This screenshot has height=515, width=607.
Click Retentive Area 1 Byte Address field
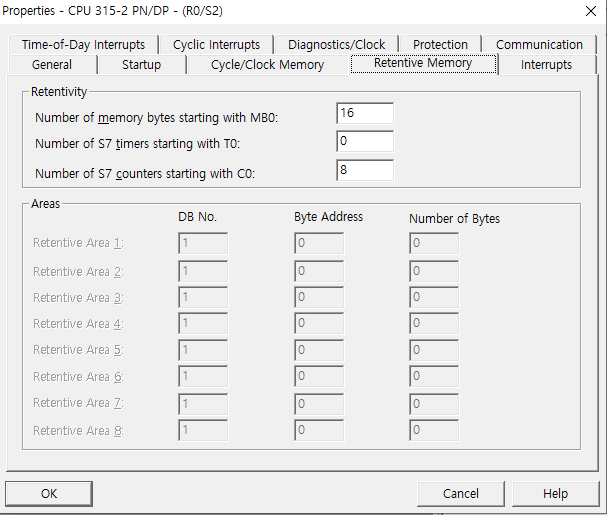[319, 243]
